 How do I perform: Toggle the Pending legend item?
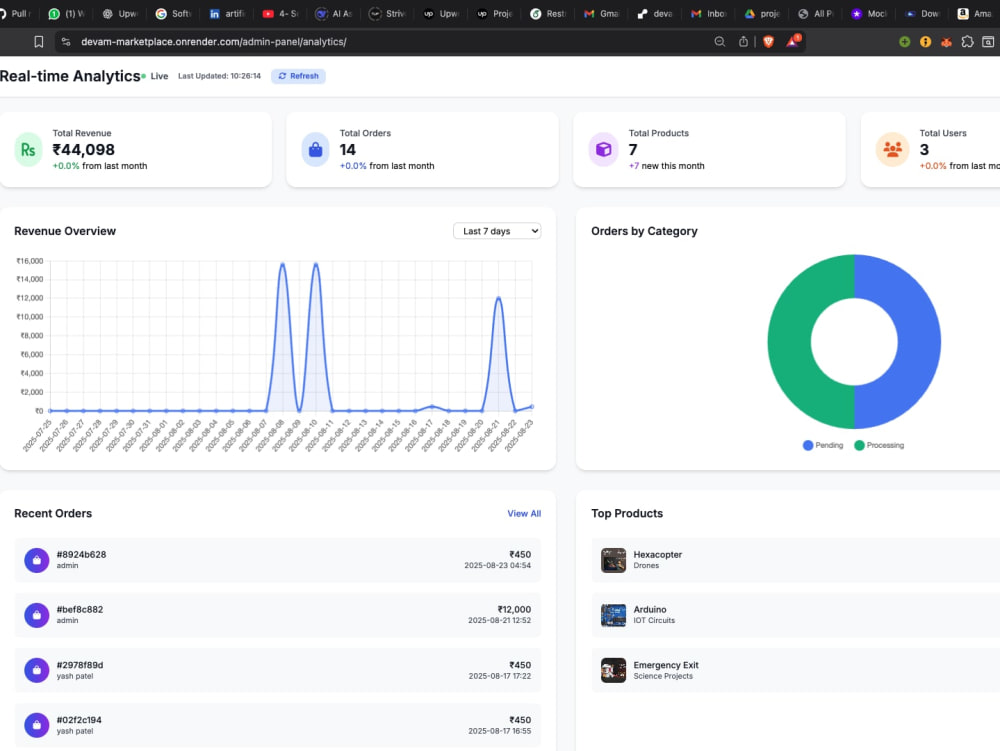pos(823,445)
